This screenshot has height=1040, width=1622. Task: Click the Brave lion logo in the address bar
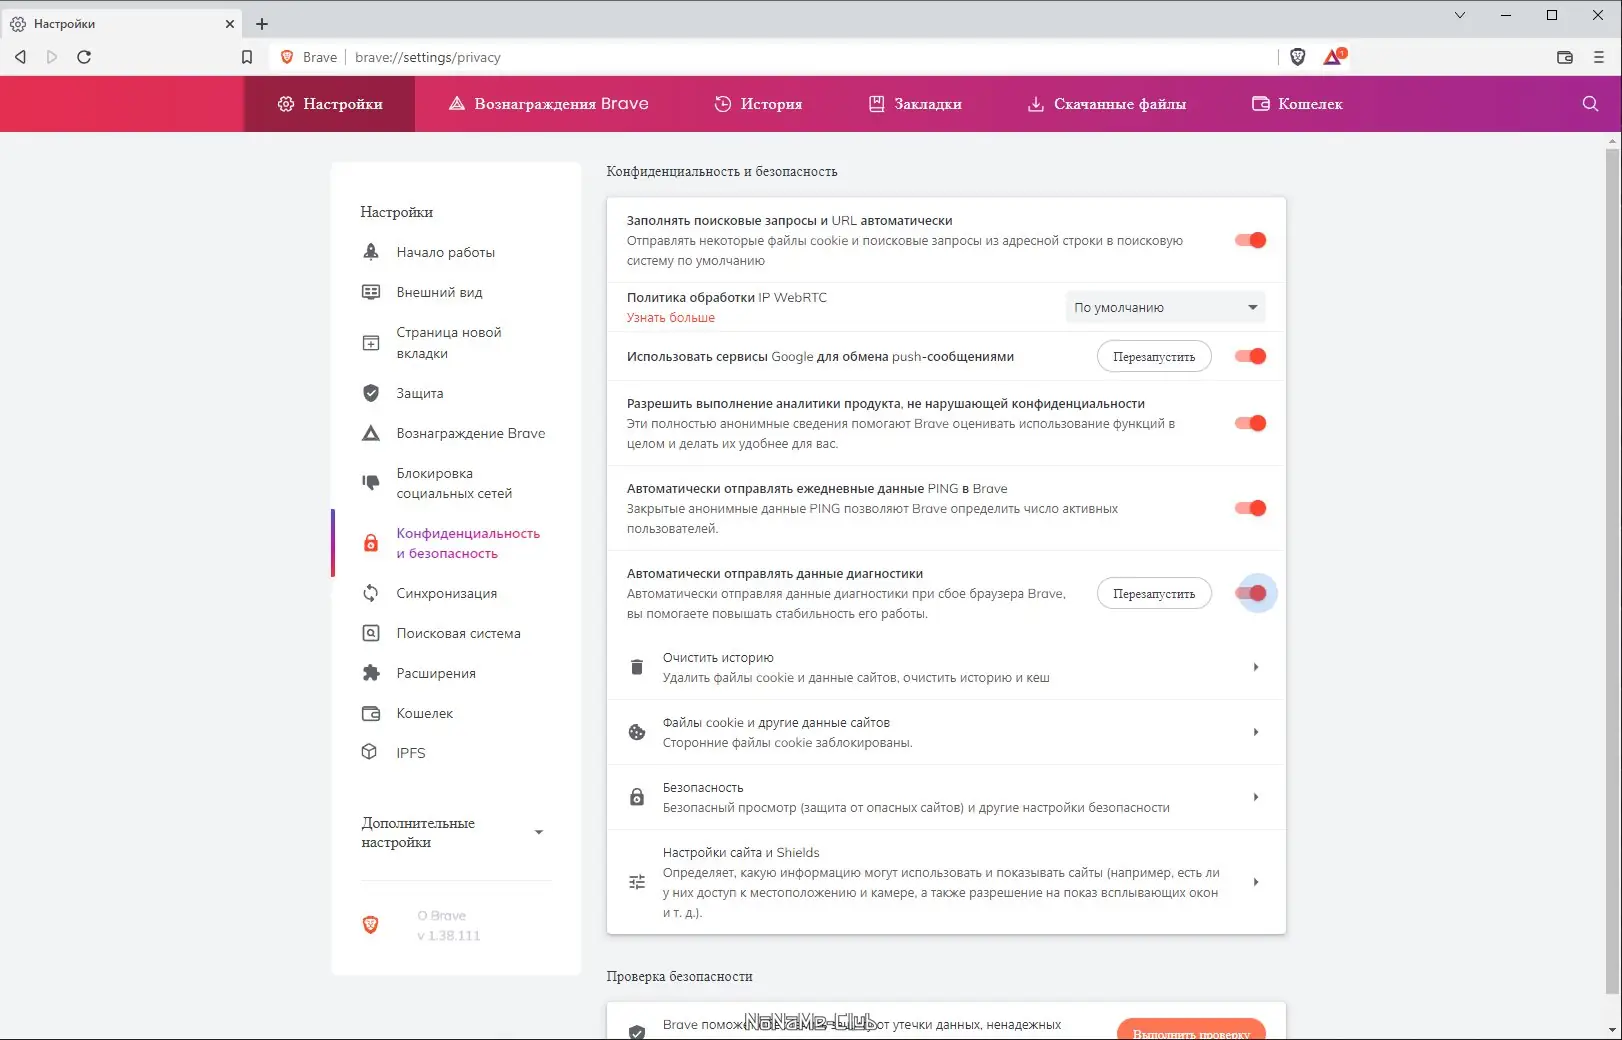pos(288,57)
